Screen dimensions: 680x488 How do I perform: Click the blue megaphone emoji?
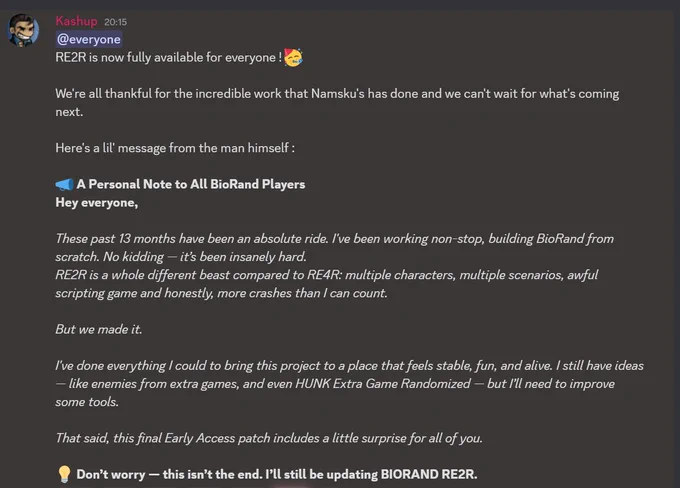coord(65,184)
